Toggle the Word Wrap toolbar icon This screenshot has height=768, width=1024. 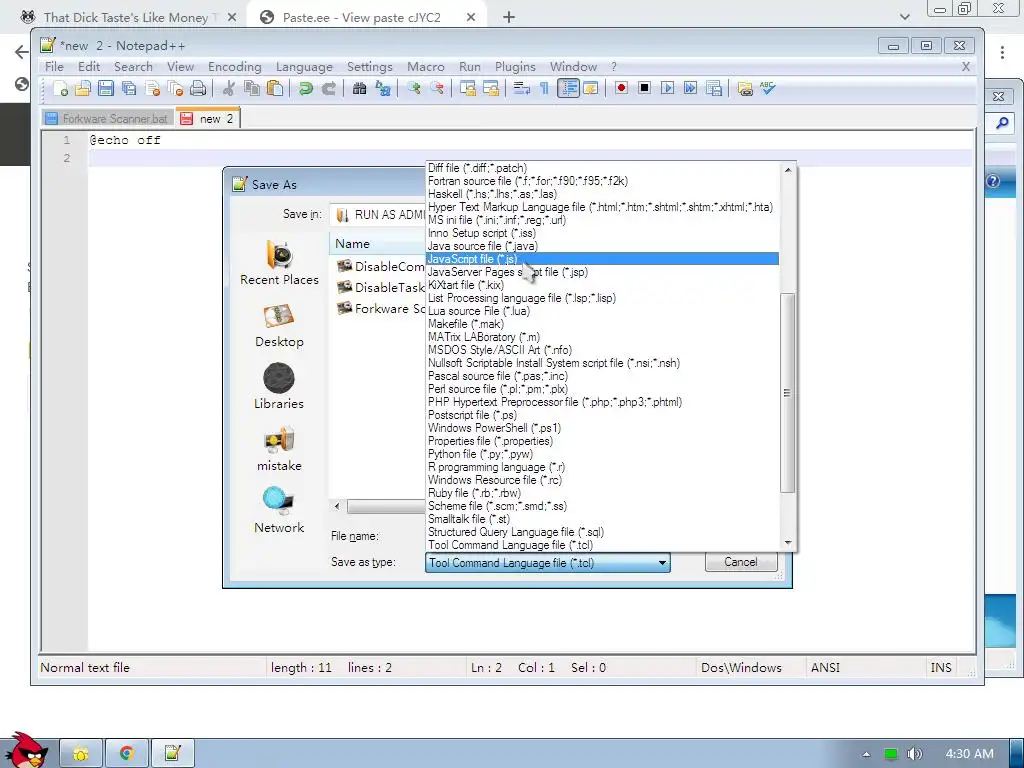point(521,88)
